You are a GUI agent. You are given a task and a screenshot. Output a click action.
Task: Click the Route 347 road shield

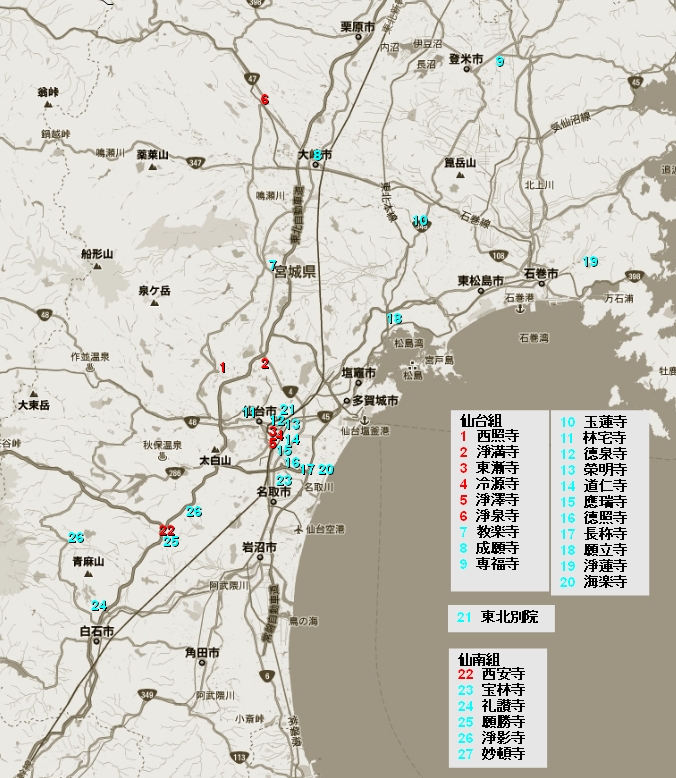(x=195, y=162)
